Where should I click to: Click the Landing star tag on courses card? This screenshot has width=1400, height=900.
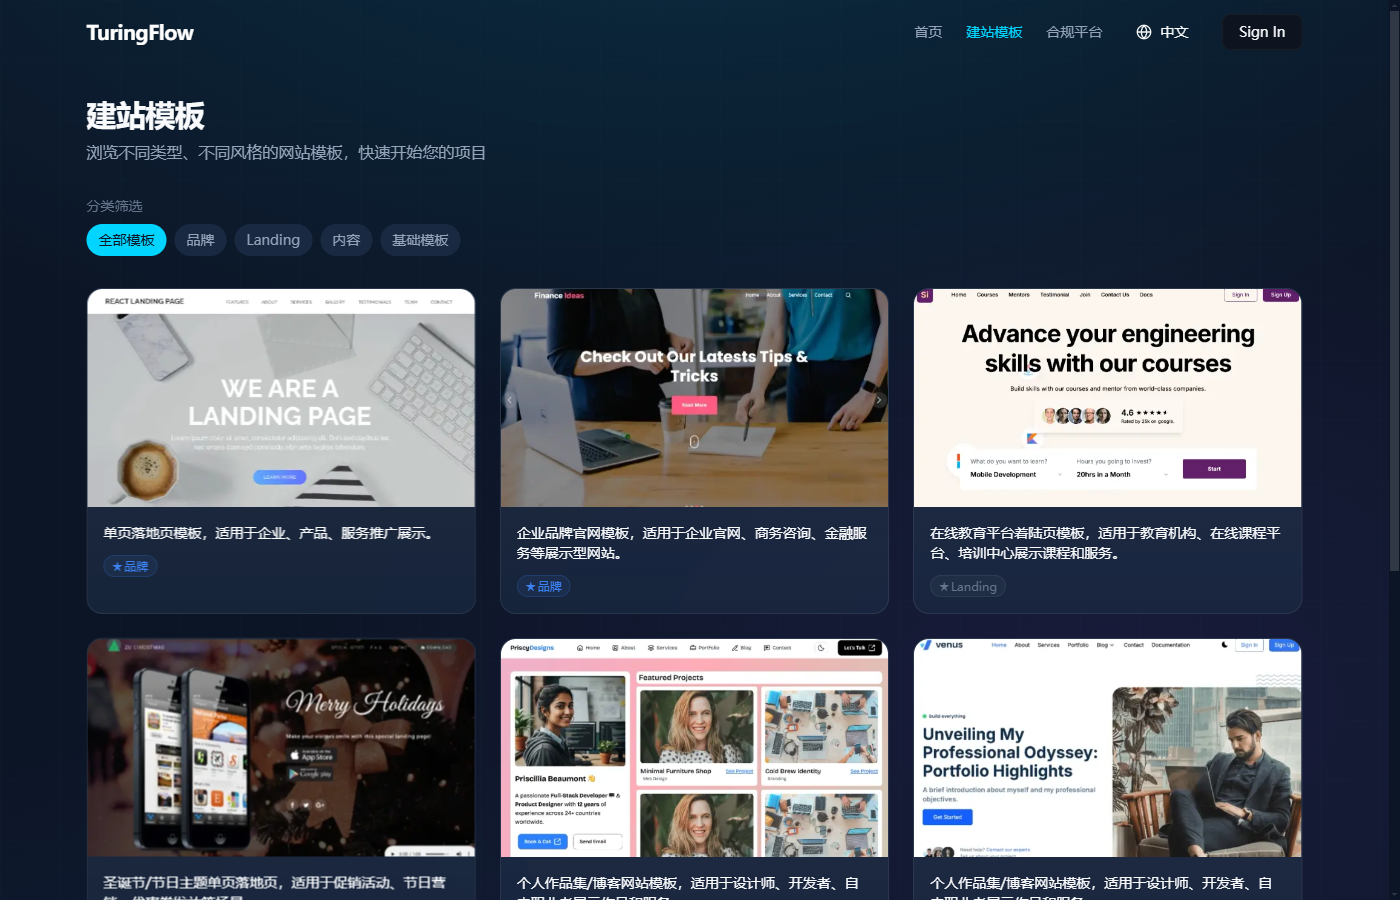[x=967, y=586]
